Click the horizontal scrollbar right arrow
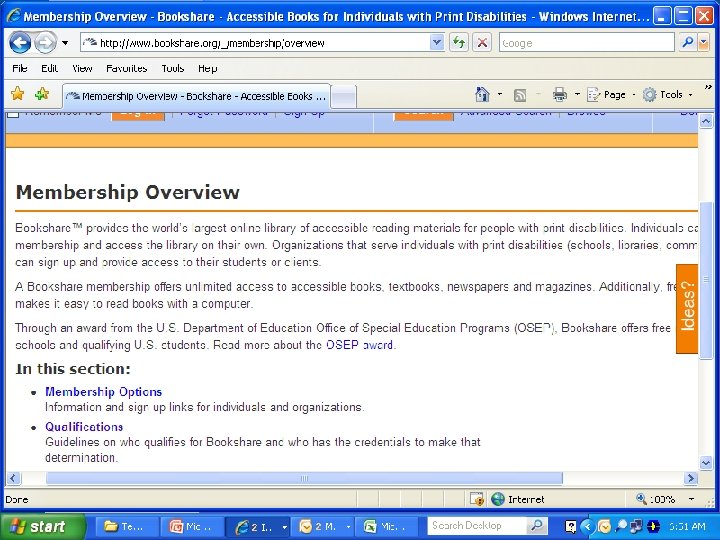The height and width of the screenshot is (540, 720). click(690, 478)
